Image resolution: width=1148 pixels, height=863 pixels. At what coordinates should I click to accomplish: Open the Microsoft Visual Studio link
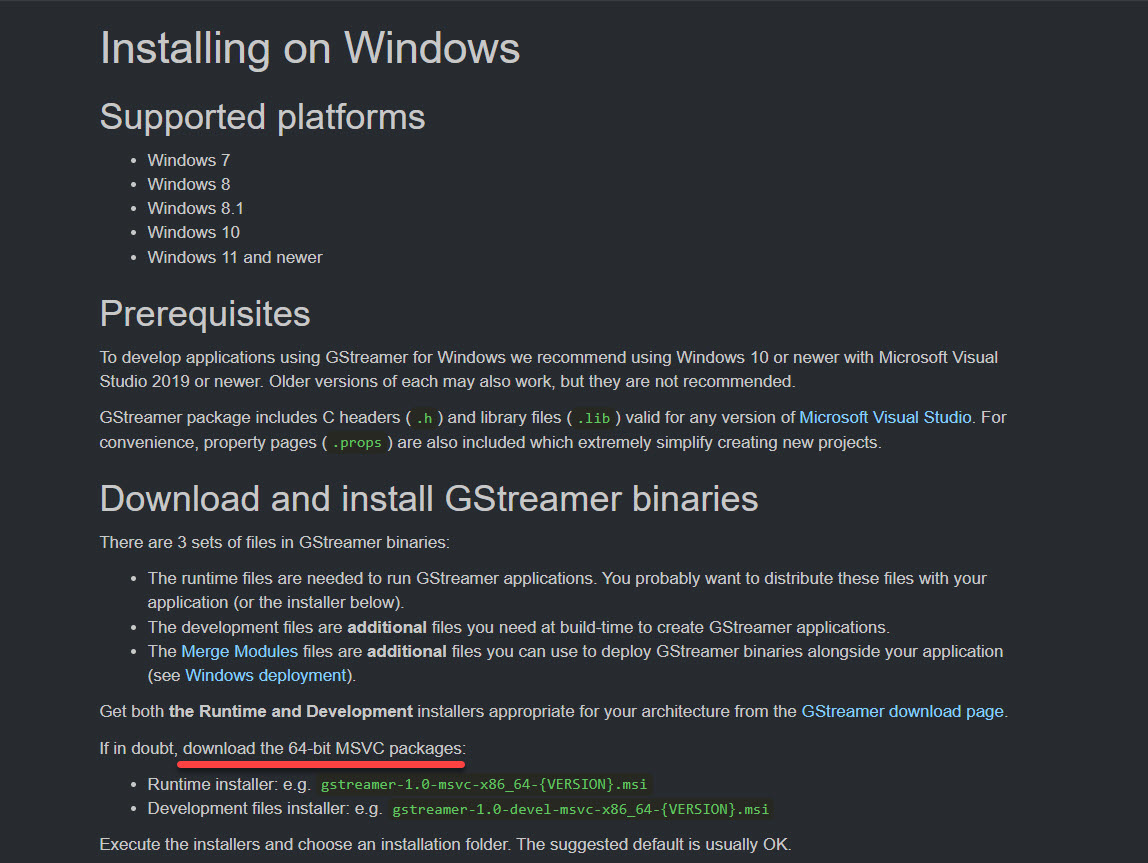pyautogui.click(x=885, y=417)
